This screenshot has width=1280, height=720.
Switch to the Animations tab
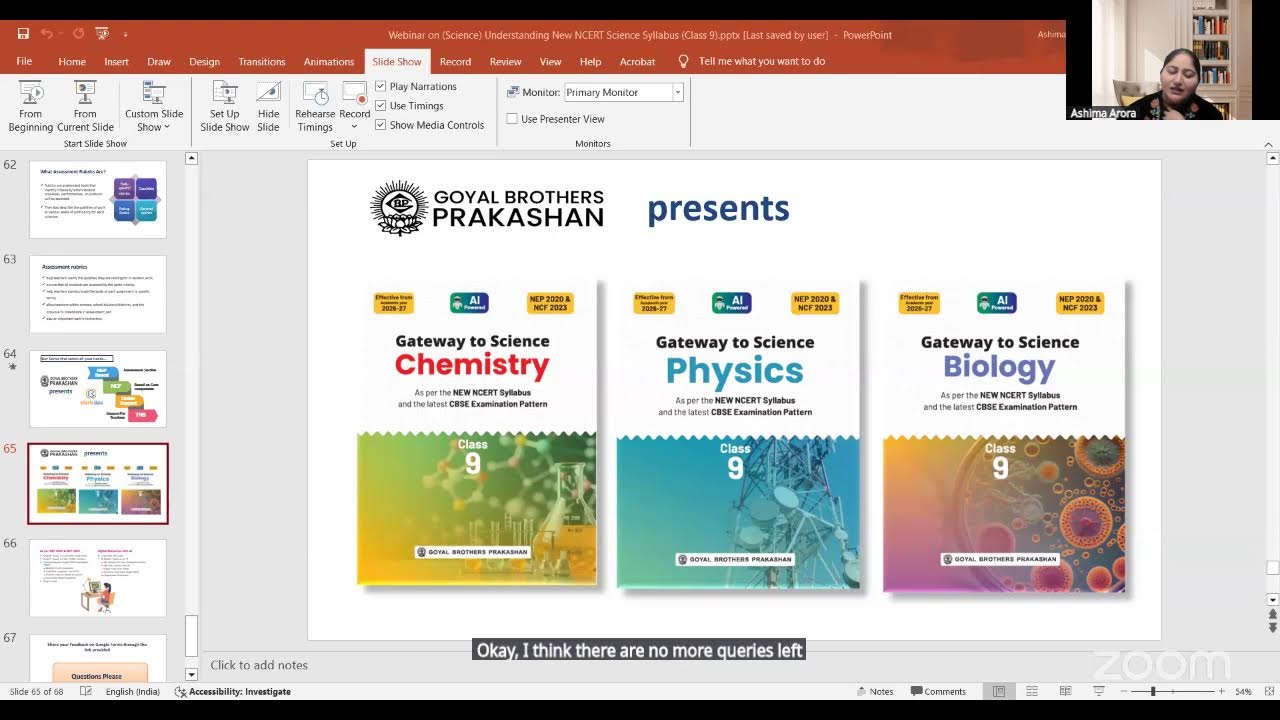point(329,61)
